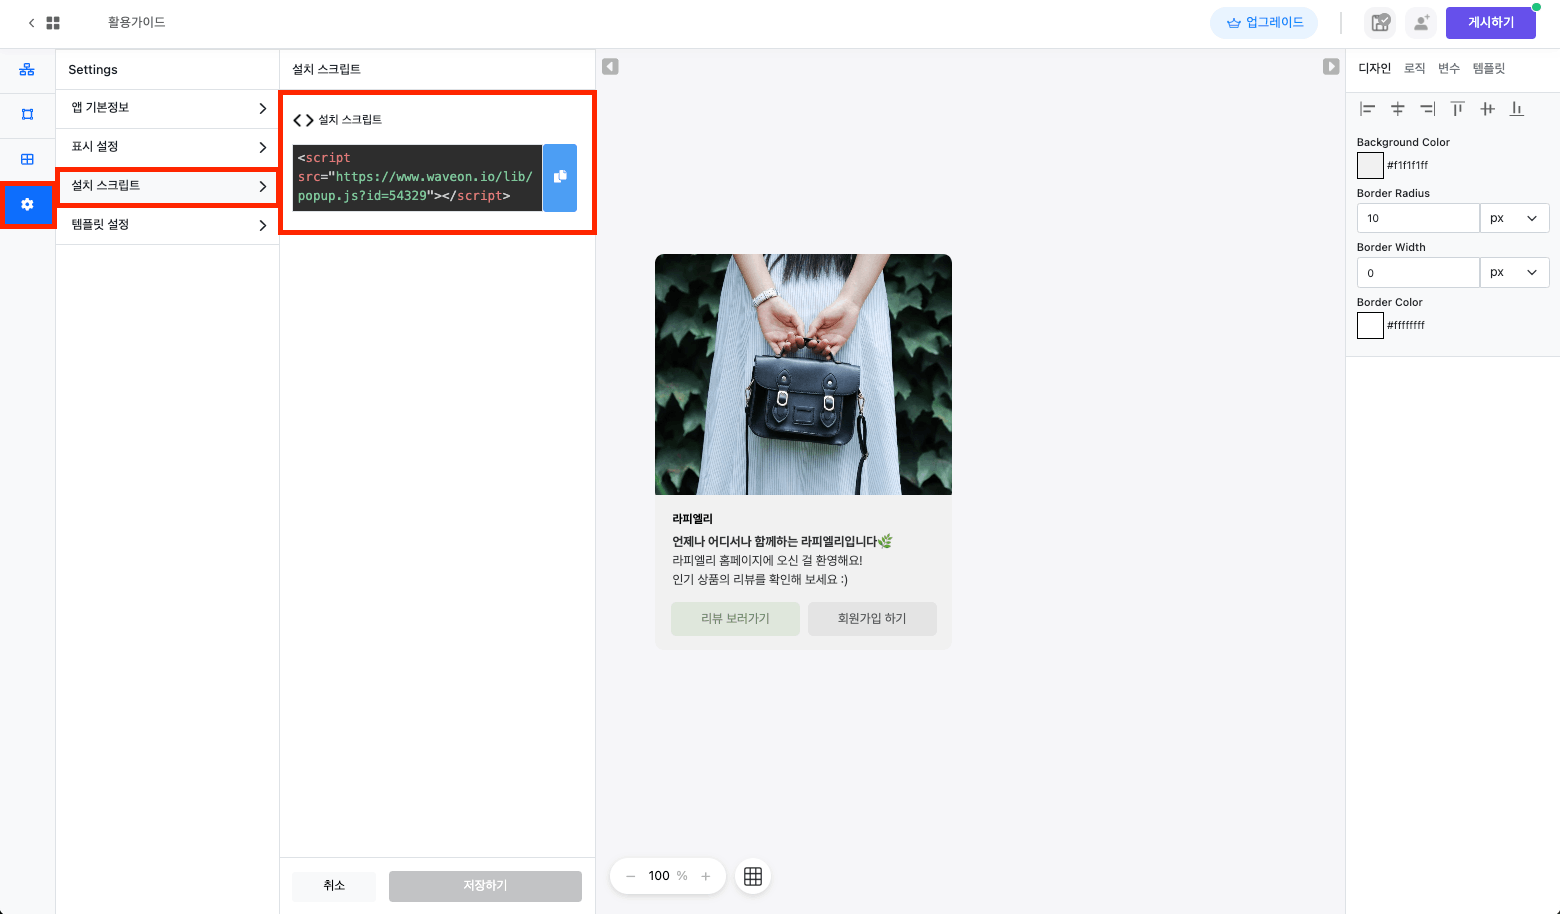Click the settings gear icon in the sidebar
This screenshot has width=1560, height=914.
[x=27, y=204]
